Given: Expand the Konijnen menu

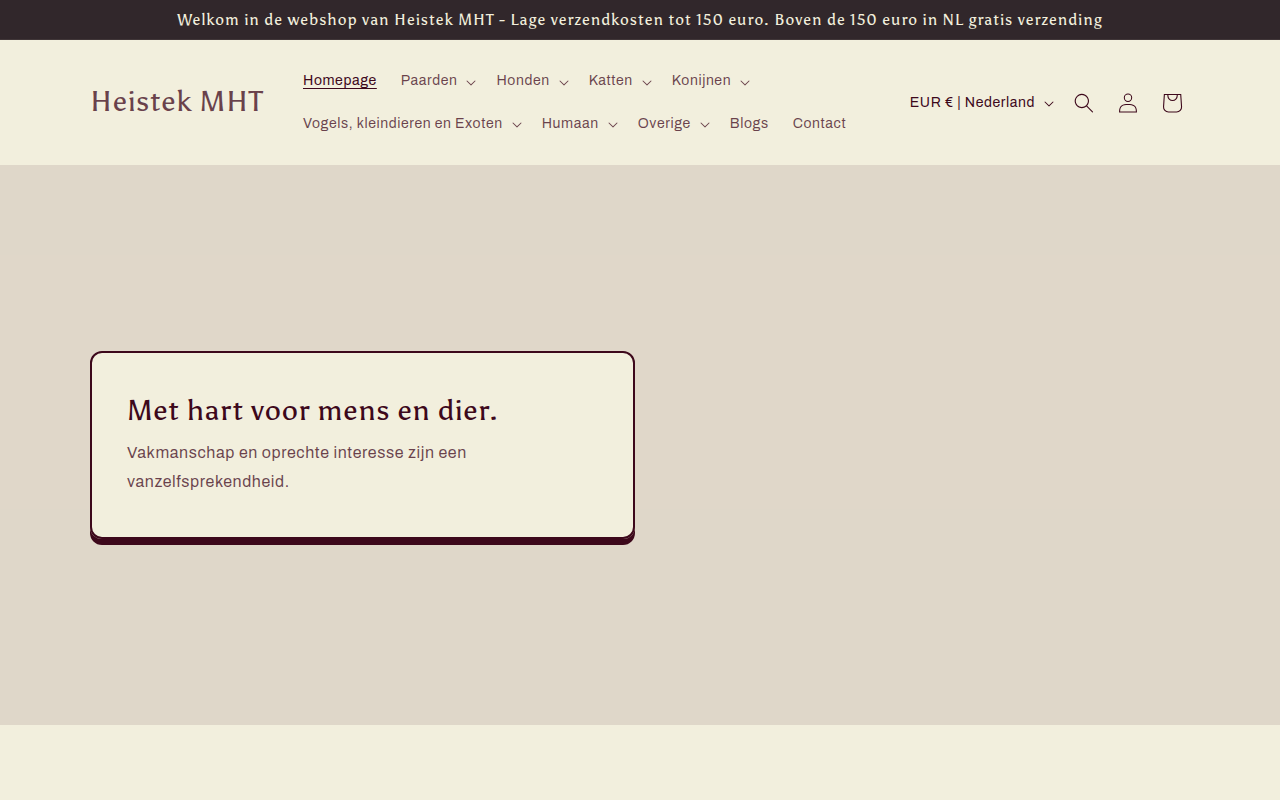Looking at the screenshot, I should pos(711,81).
